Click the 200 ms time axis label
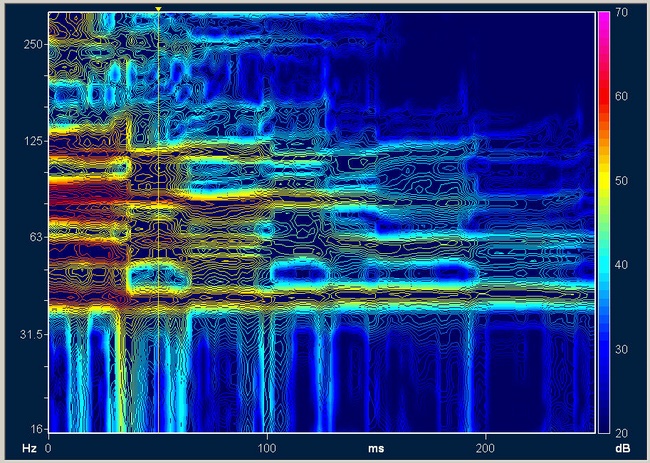This screenshot has width=650, height=463. [x=485, y=448]
